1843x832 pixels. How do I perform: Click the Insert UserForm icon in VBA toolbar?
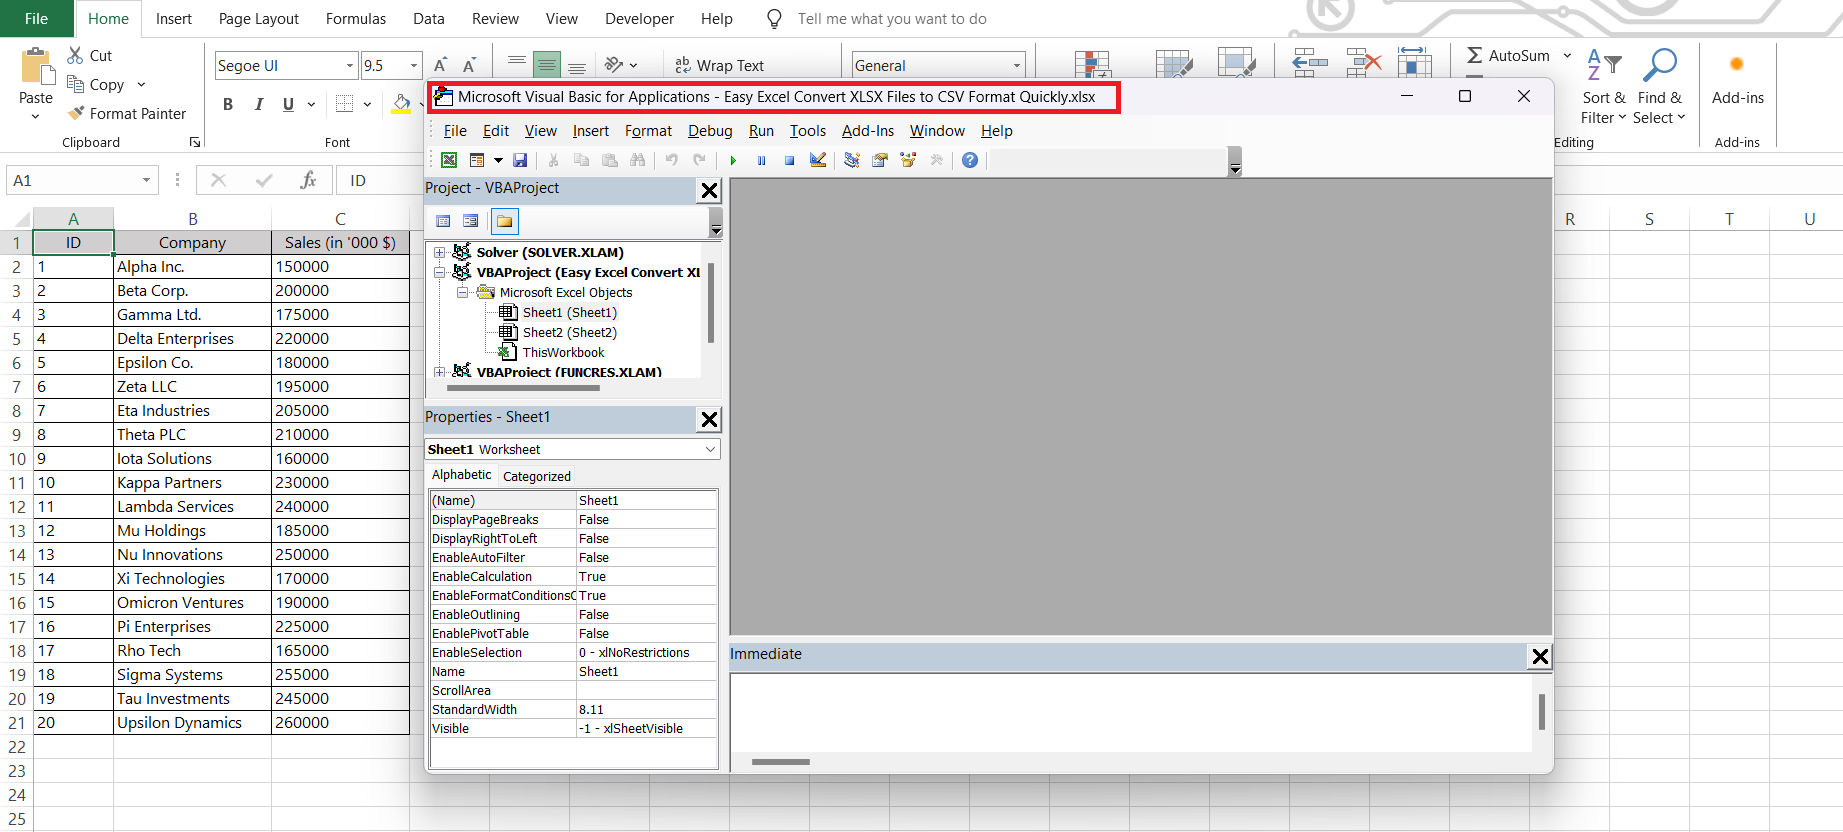click(x=477, y=160)
